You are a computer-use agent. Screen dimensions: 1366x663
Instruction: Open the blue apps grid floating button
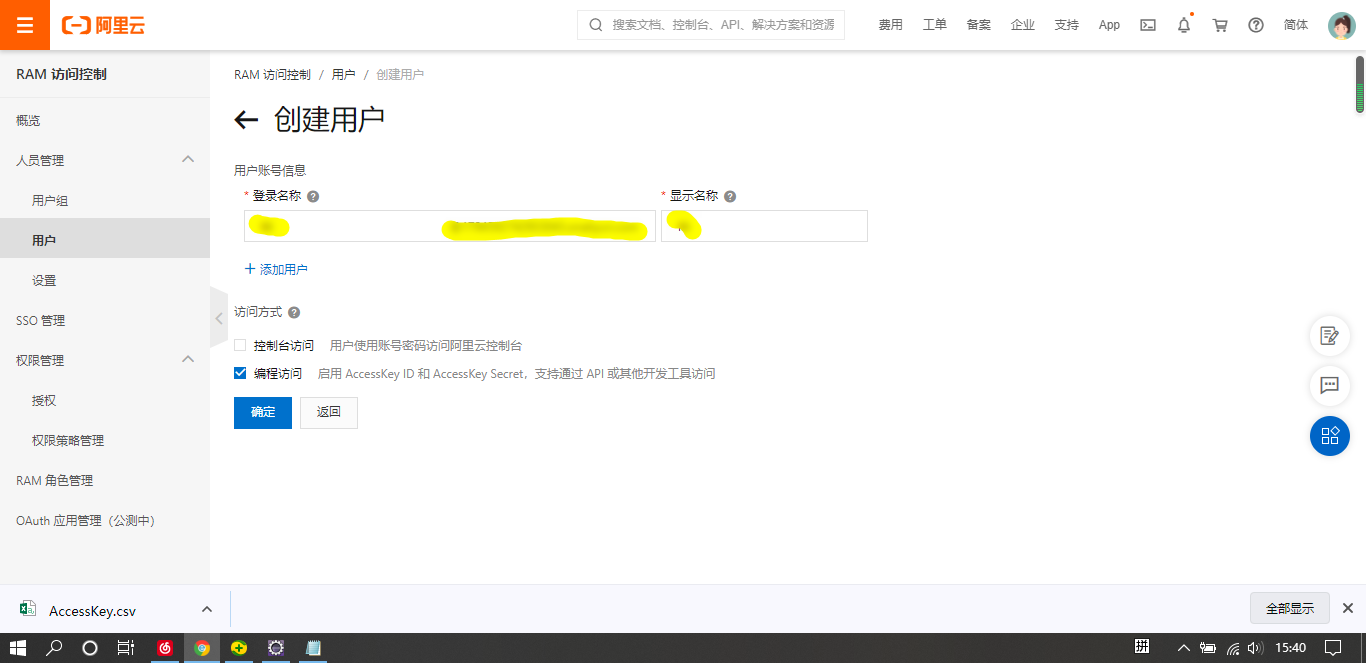pyautogui.click(x=1330, y=436)
